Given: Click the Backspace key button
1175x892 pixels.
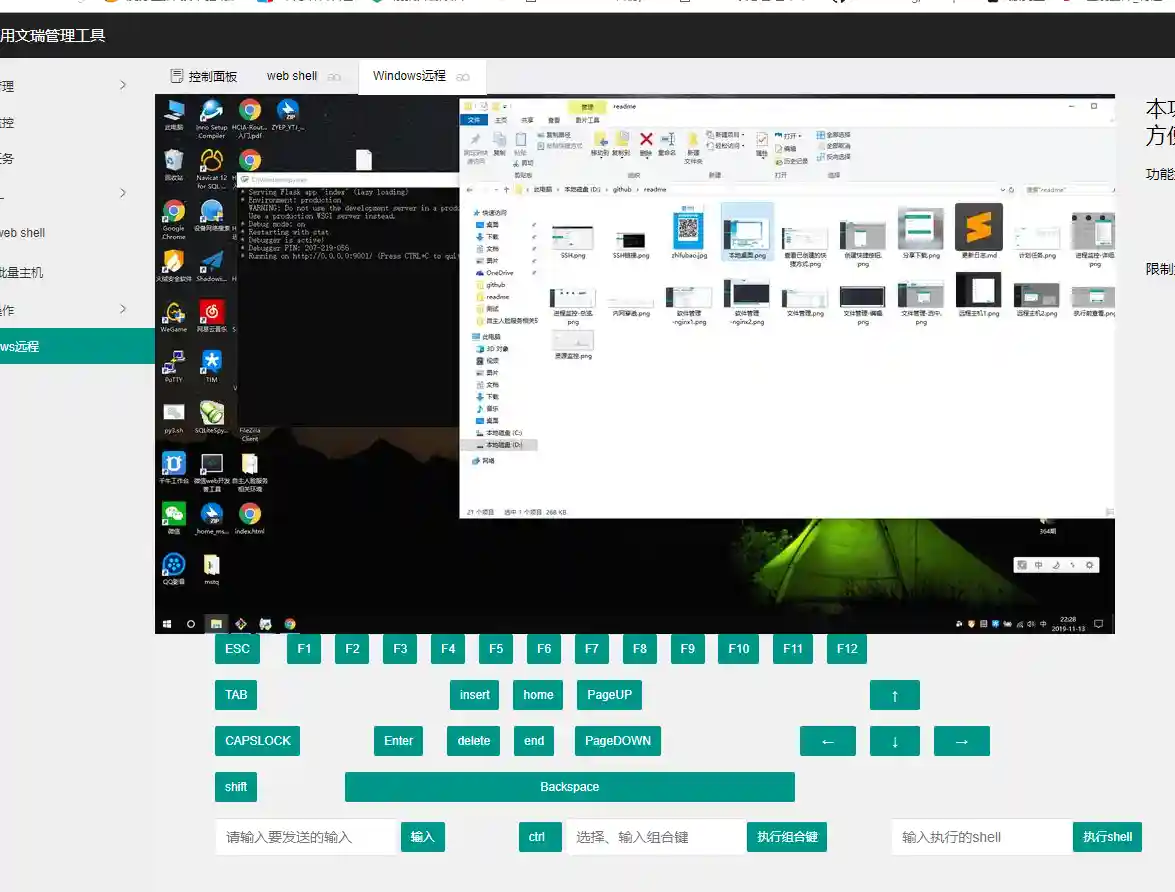Looking at the screenshot, I should click(570, 787).
